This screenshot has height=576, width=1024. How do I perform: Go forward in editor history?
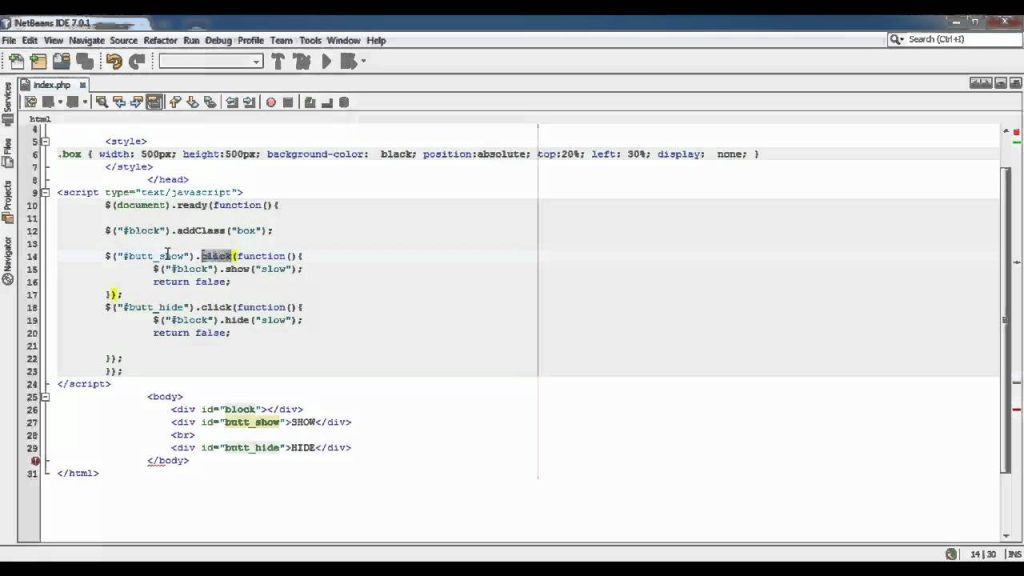click(72, 102)
